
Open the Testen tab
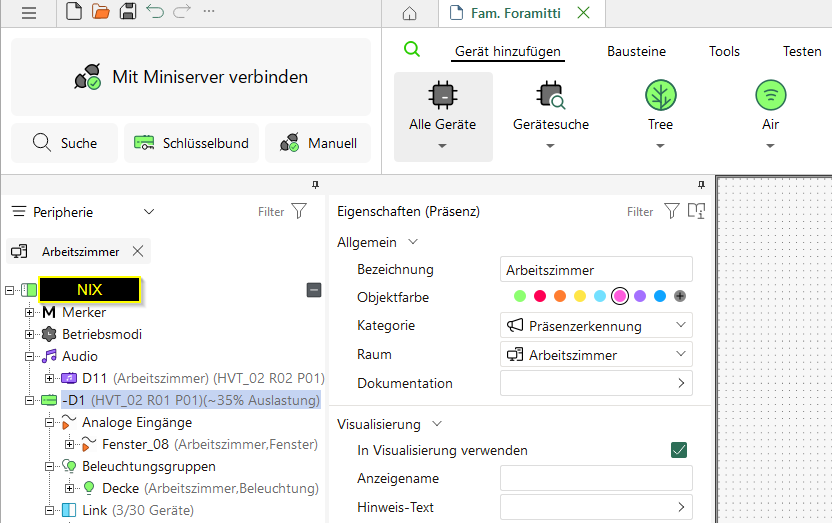click(x=802, y=51)
